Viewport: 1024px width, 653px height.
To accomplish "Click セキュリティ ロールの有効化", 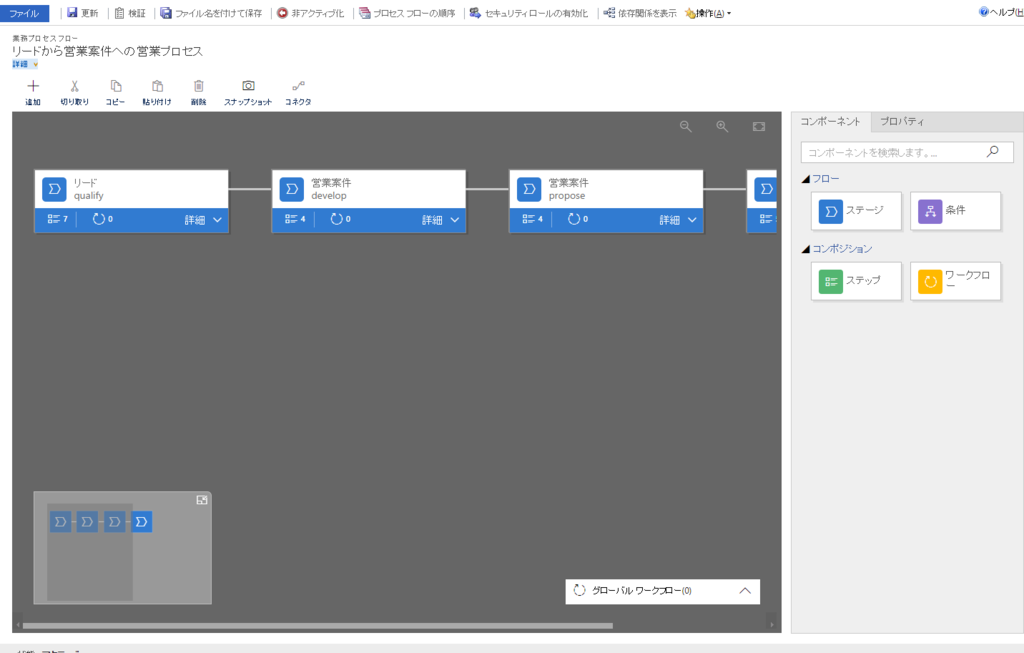I will 529,13.
